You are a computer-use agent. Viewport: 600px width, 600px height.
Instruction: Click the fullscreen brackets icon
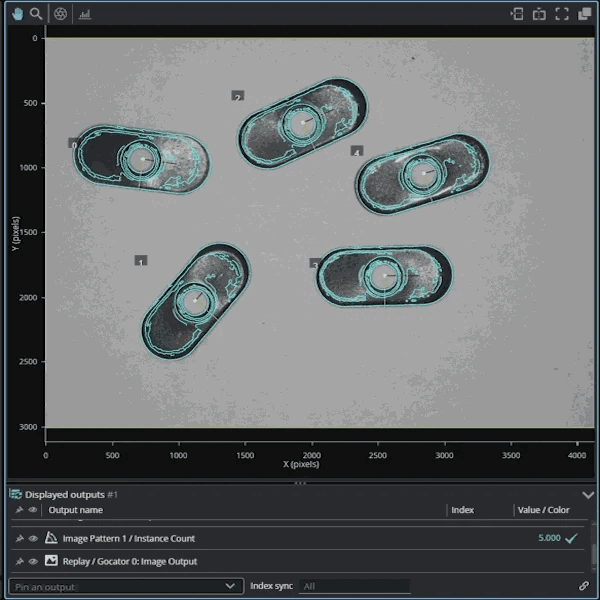click(x=562, y=14)
